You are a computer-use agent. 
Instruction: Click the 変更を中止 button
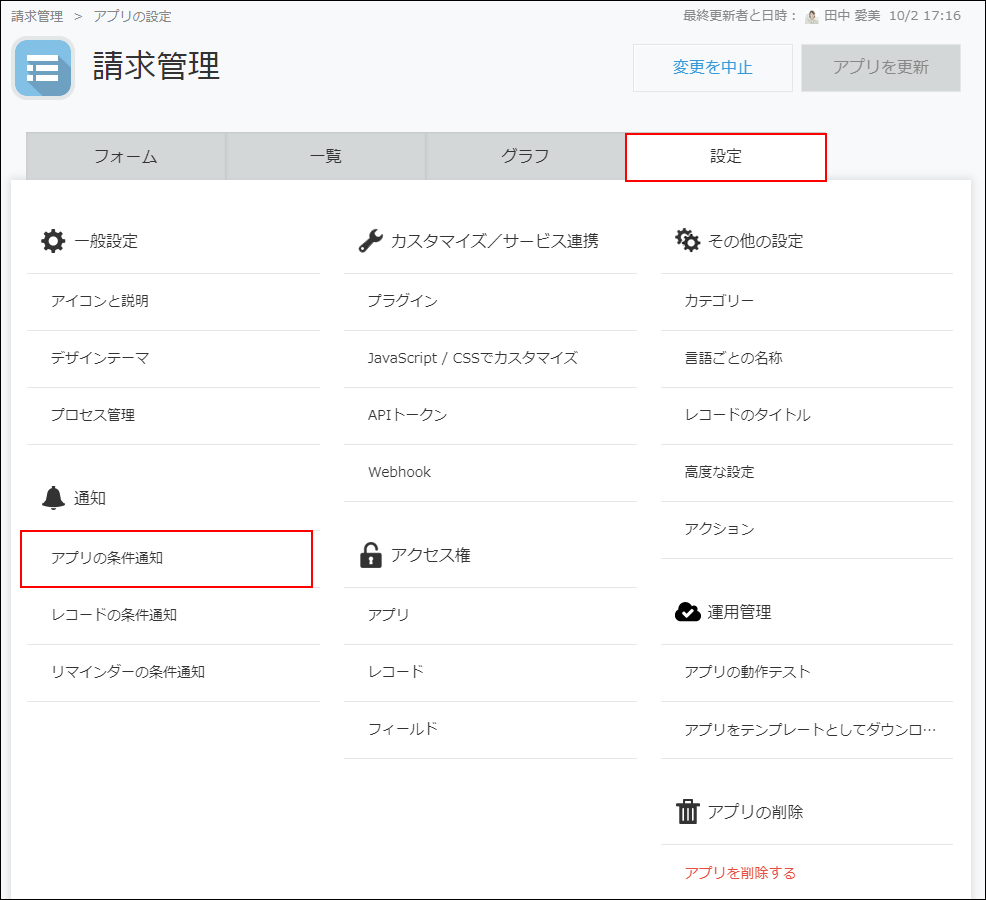coord(712,67)
